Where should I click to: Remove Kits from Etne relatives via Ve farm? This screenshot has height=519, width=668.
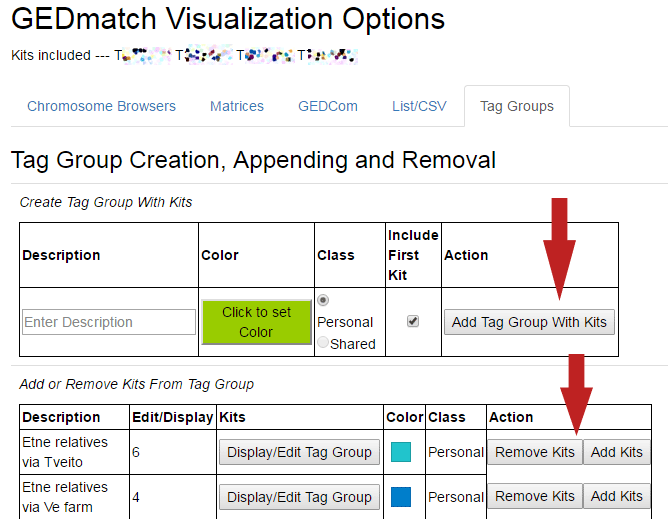[535, 496]
